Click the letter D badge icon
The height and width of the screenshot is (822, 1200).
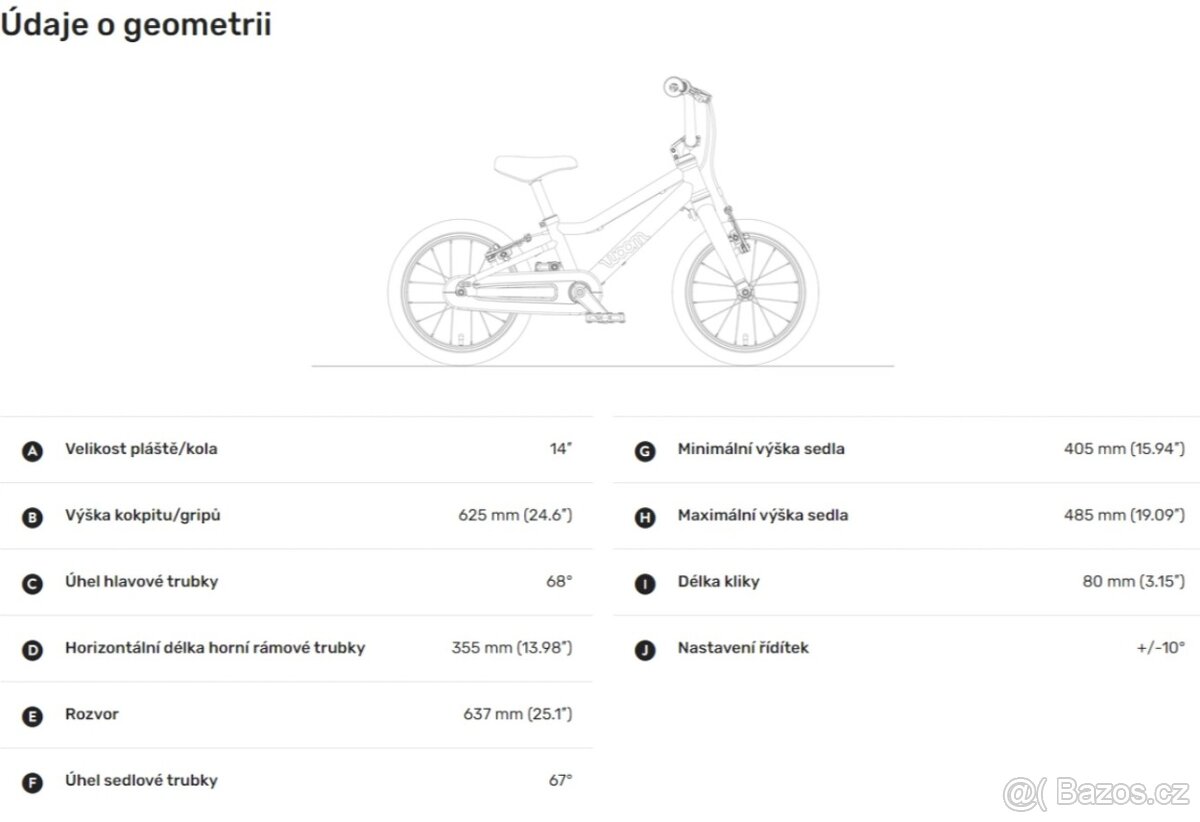[33, 651]
